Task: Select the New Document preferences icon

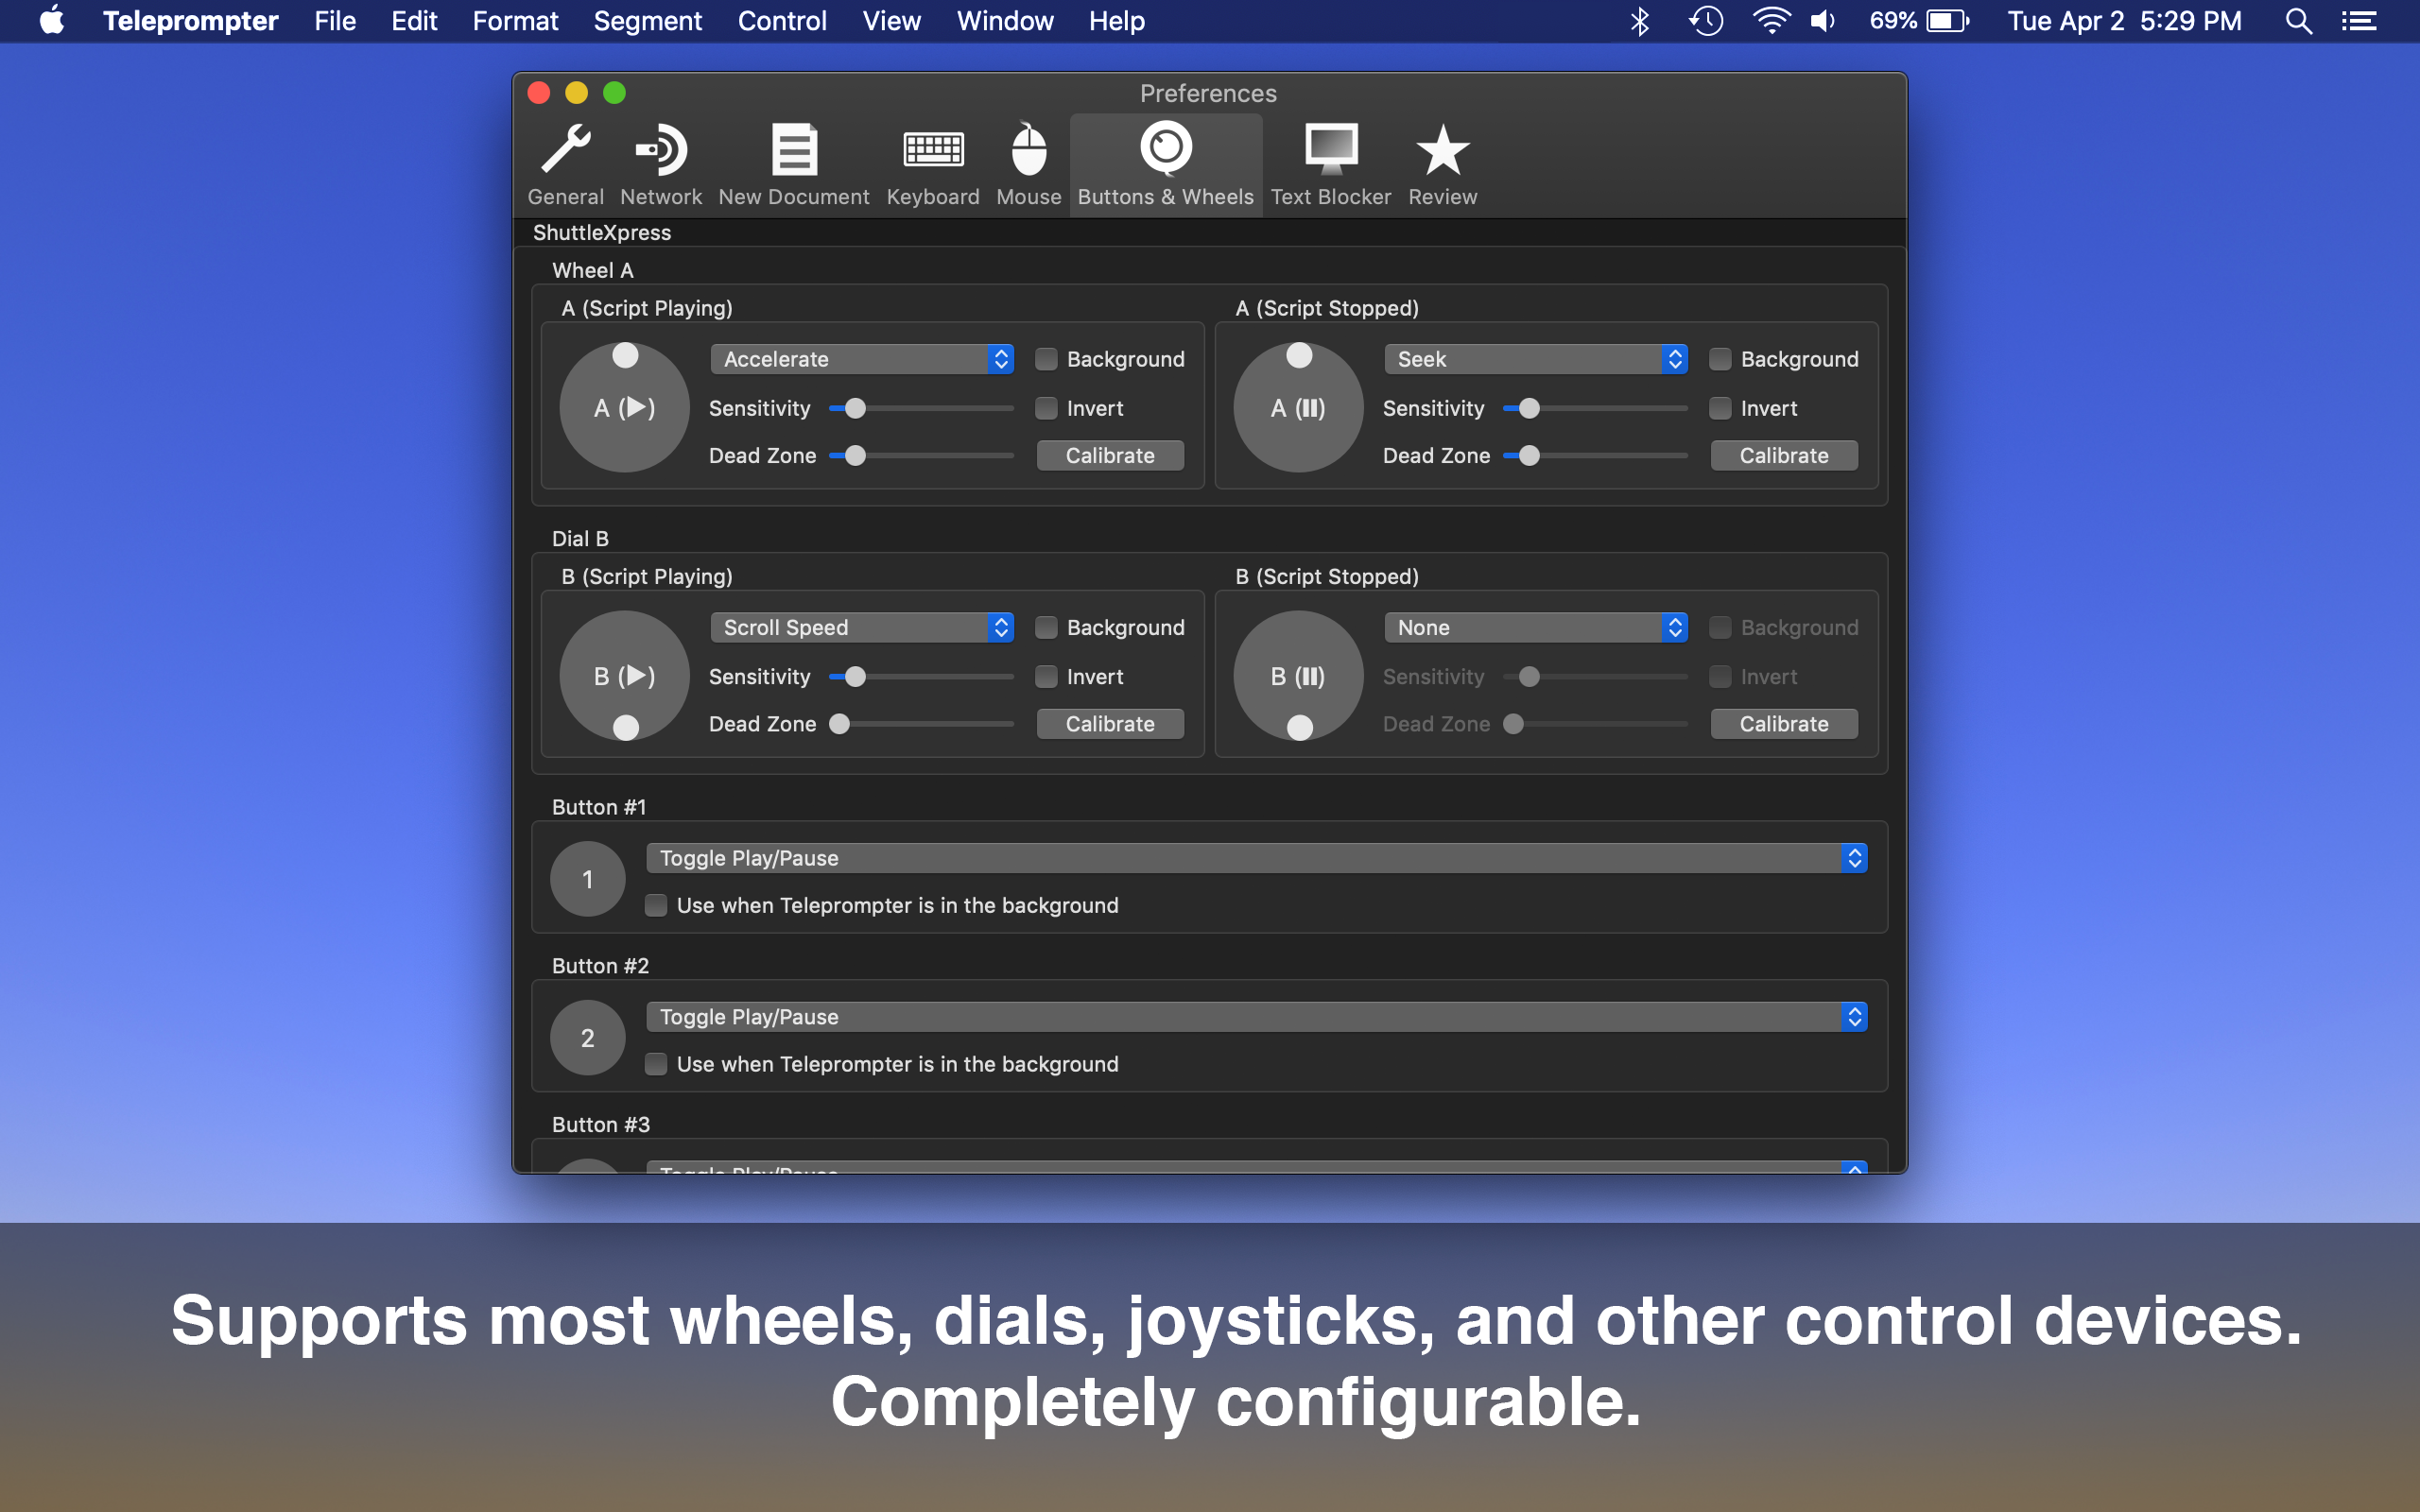Action: pyautogui.click(x=794, y=150)
